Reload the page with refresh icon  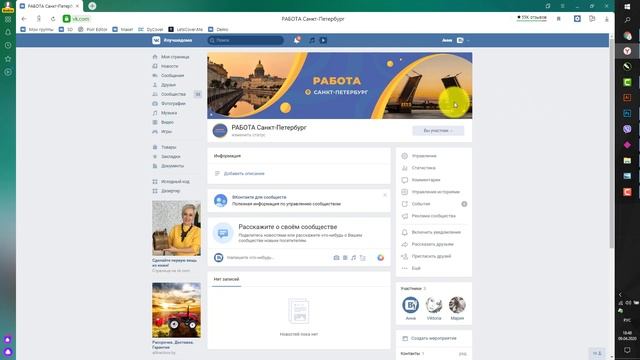(53, 19)
